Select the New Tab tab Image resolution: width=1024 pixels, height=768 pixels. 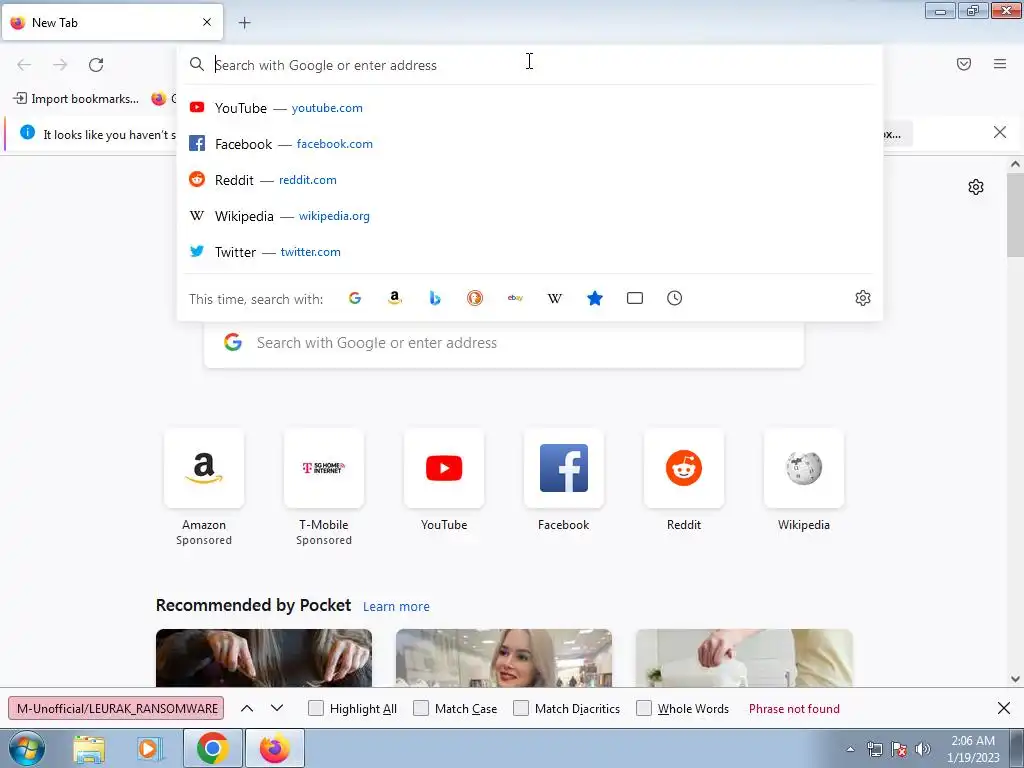coord(112,22)
